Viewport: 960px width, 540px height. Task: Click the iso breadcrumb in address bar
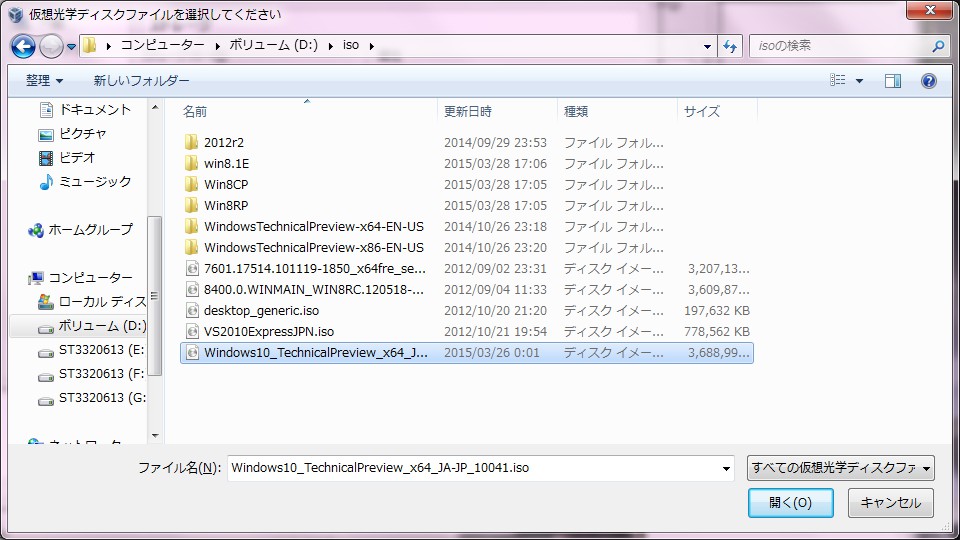pos(351,45)
